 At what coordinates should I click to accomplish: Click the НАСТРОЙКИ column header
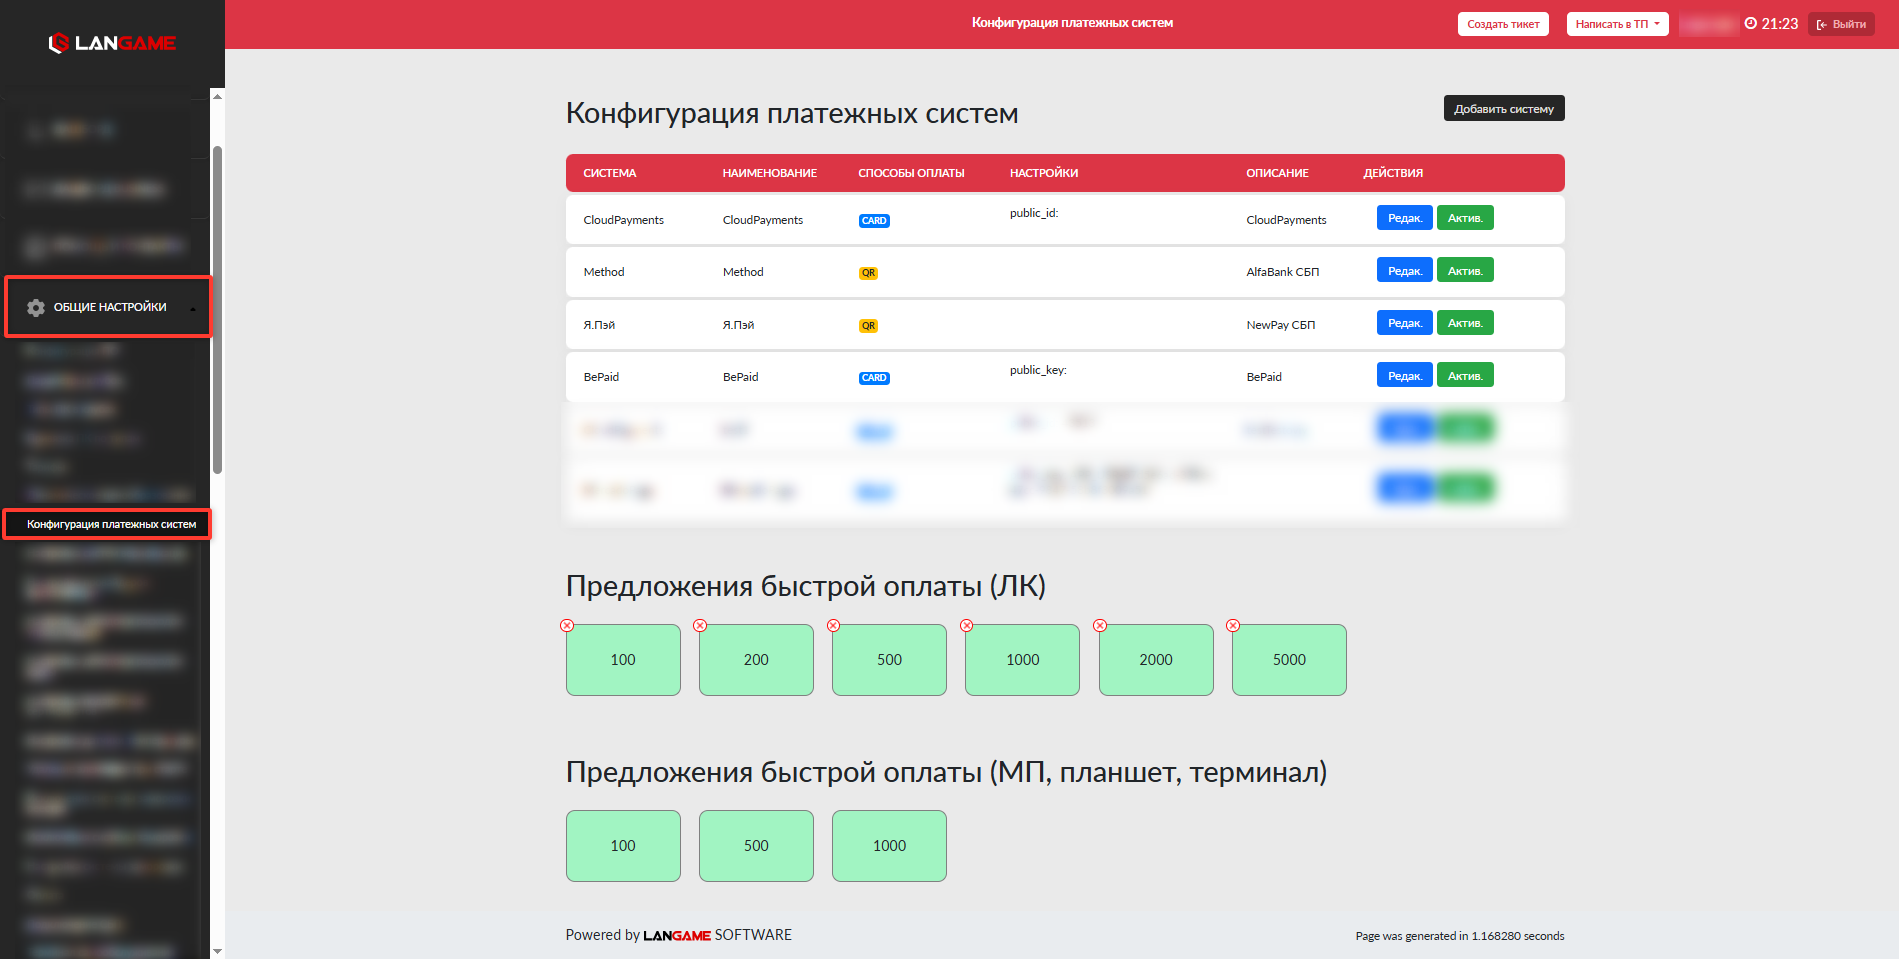point(1044,173)
